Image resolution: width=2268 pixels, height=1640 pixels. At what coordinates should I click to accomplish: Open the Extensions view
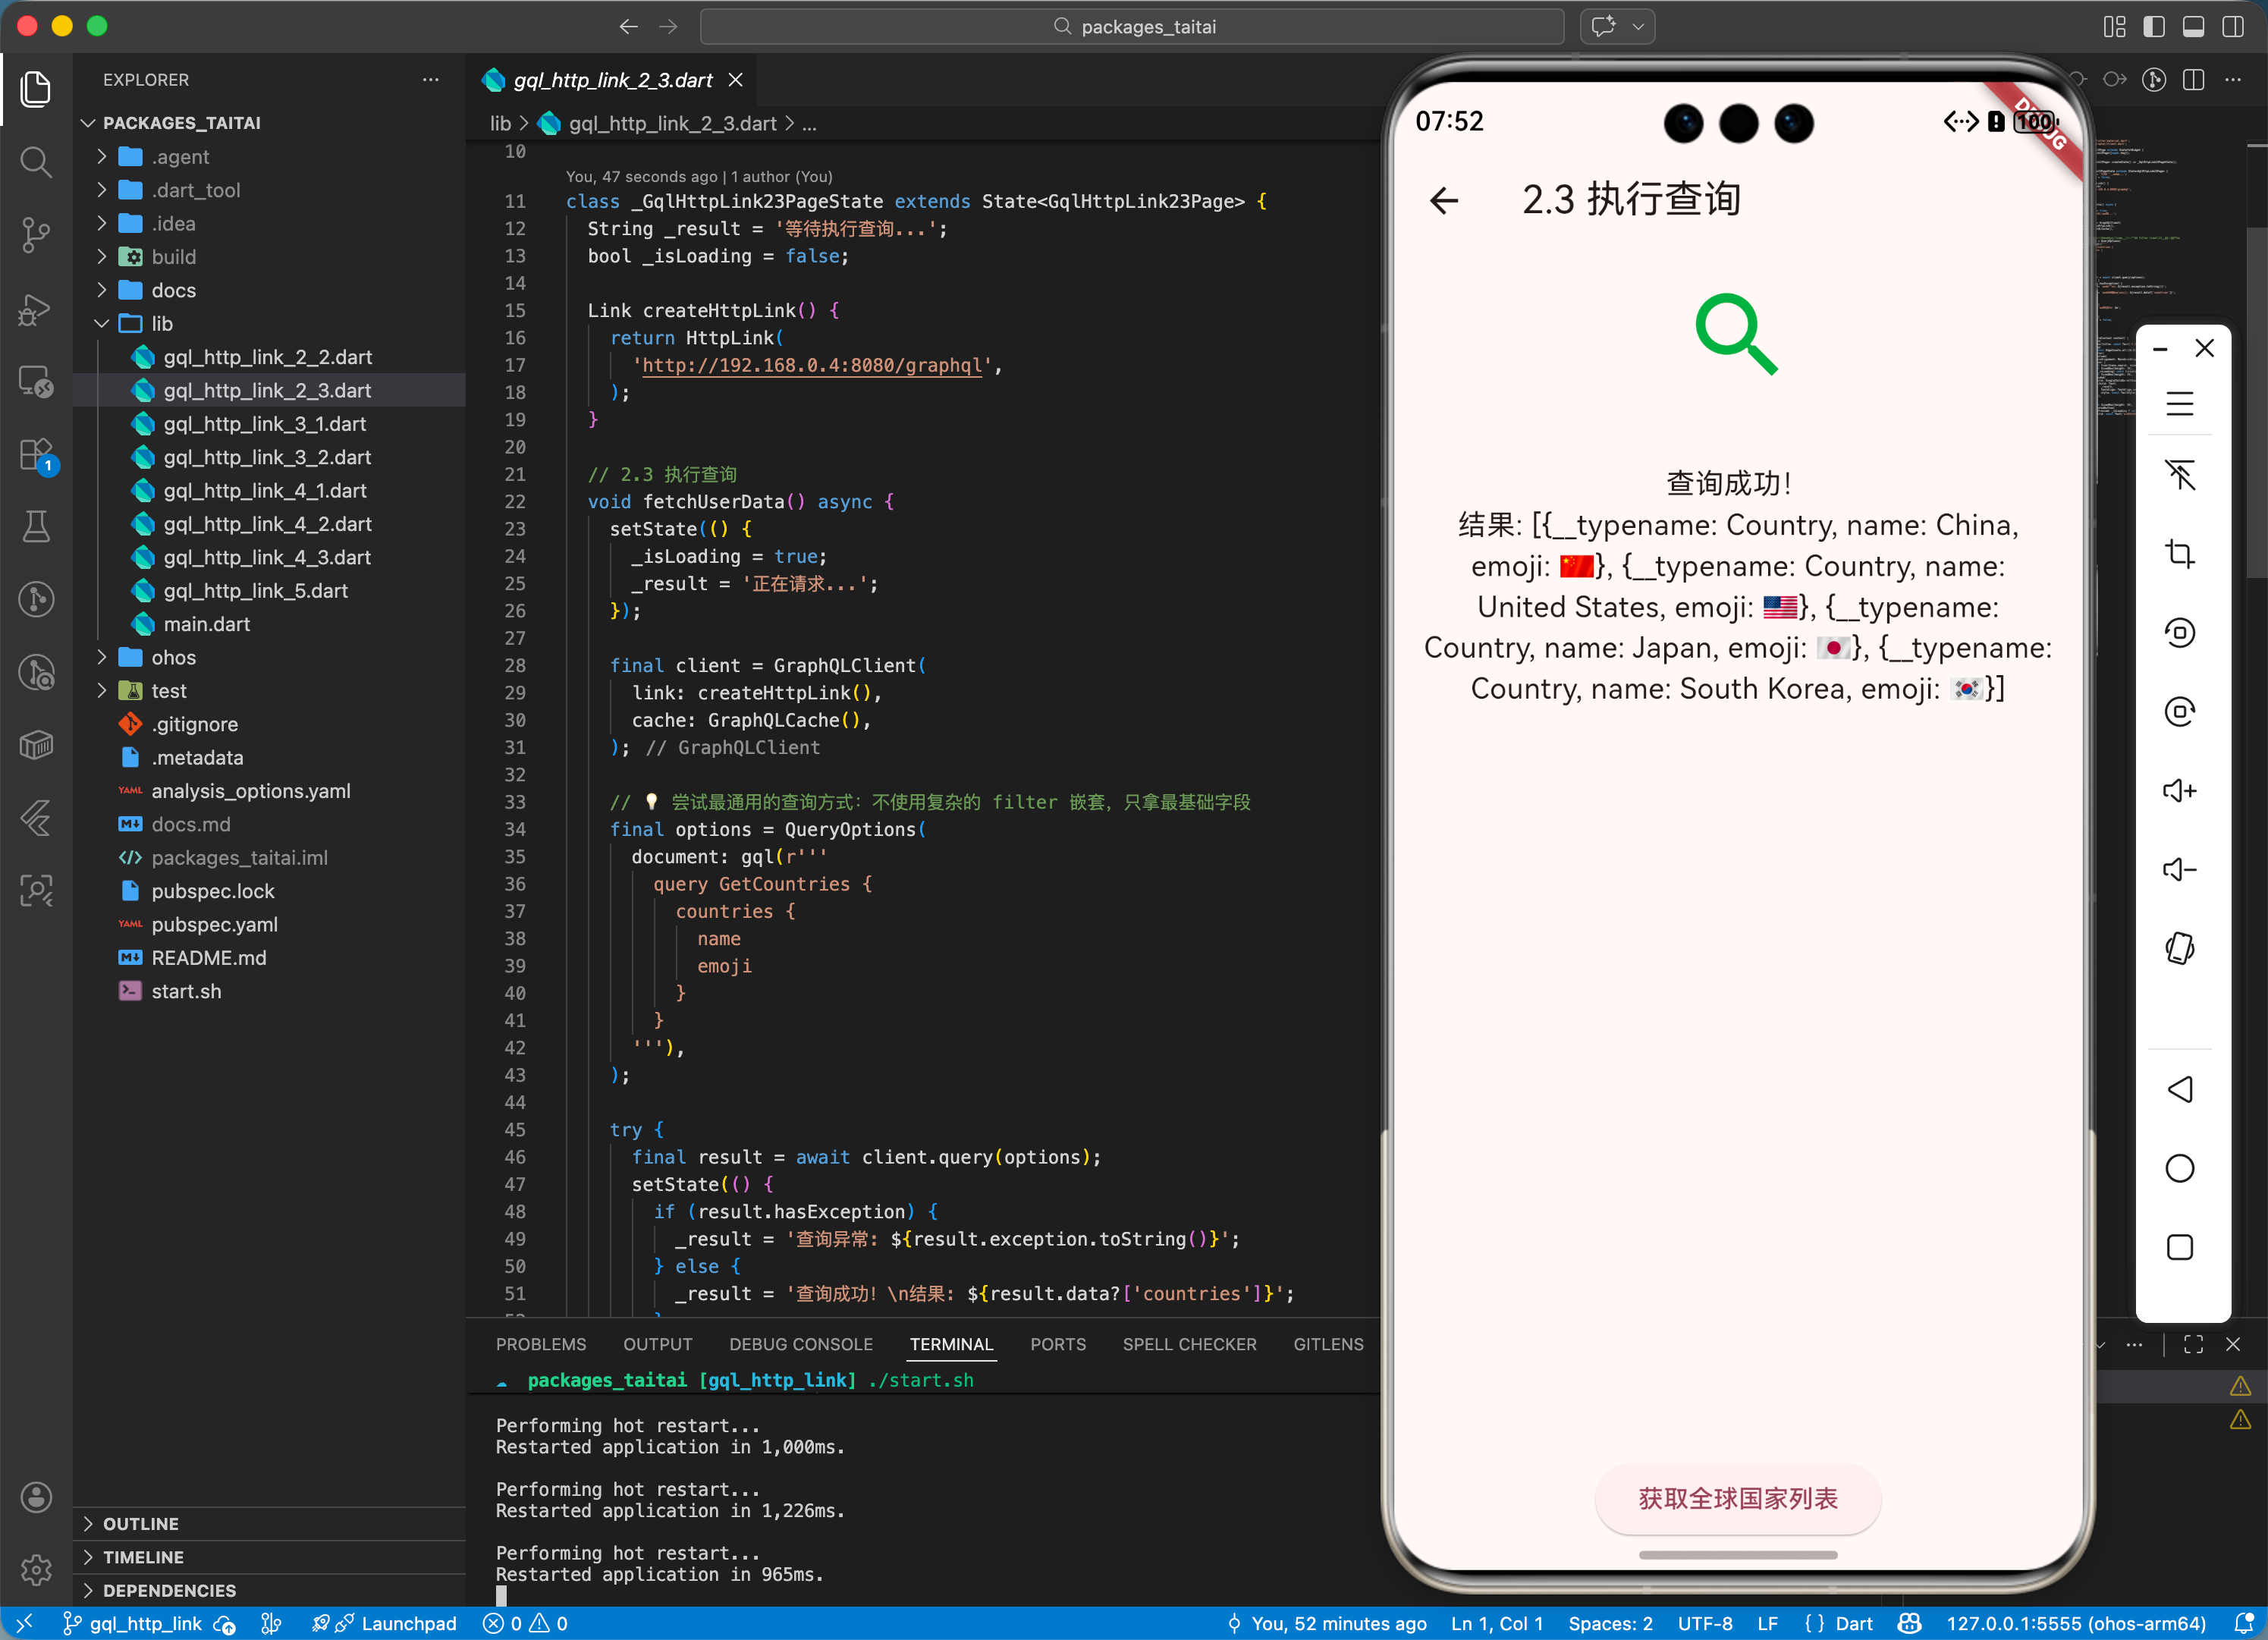point(36,455)
